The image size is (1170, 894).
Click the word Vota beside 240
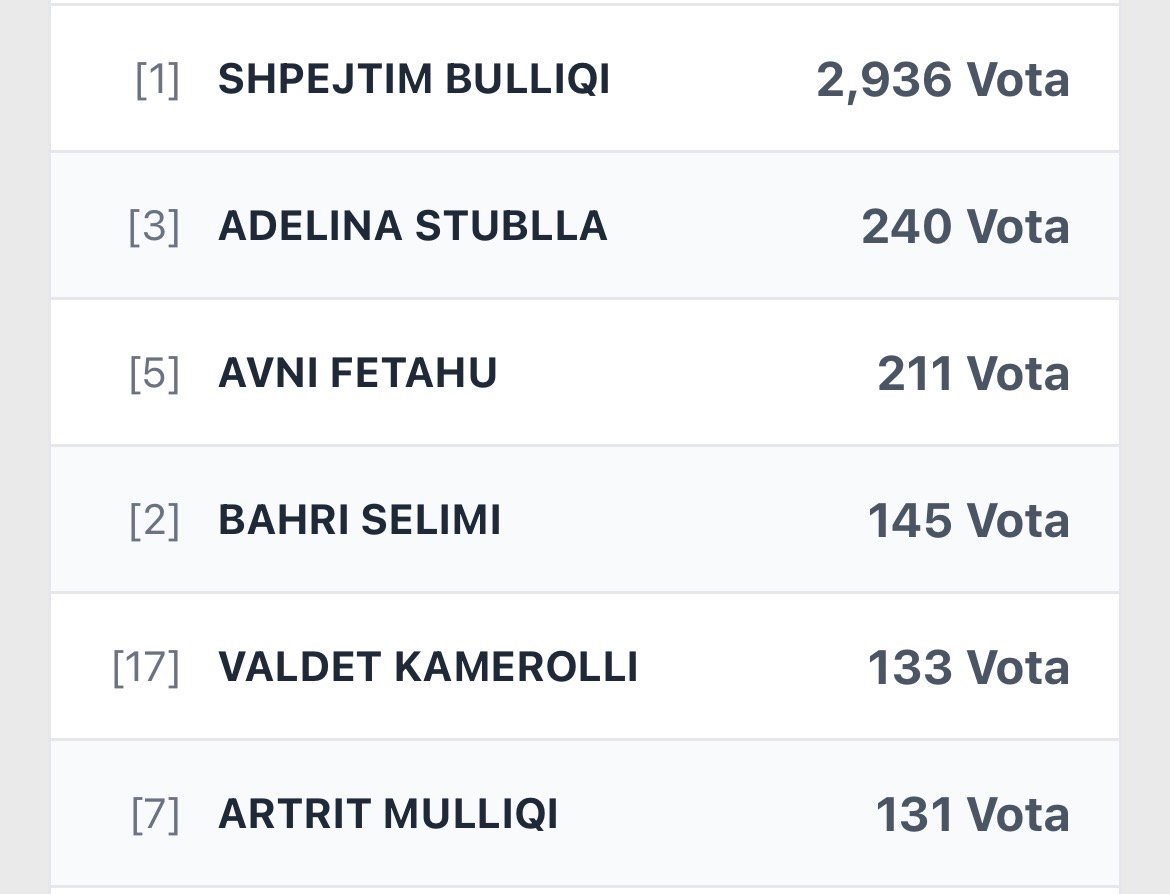(1018, 227)
